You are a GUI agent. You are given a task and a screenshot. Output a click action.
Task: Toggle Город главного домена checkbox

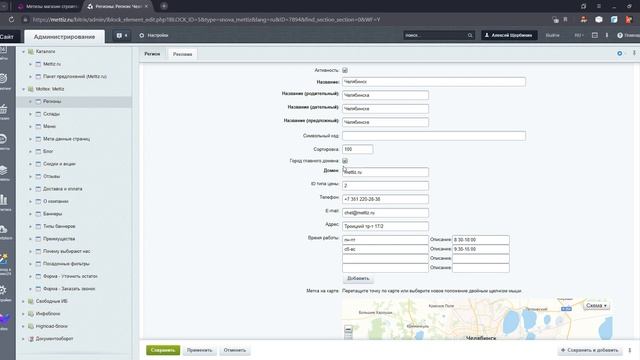click(345, 161)
